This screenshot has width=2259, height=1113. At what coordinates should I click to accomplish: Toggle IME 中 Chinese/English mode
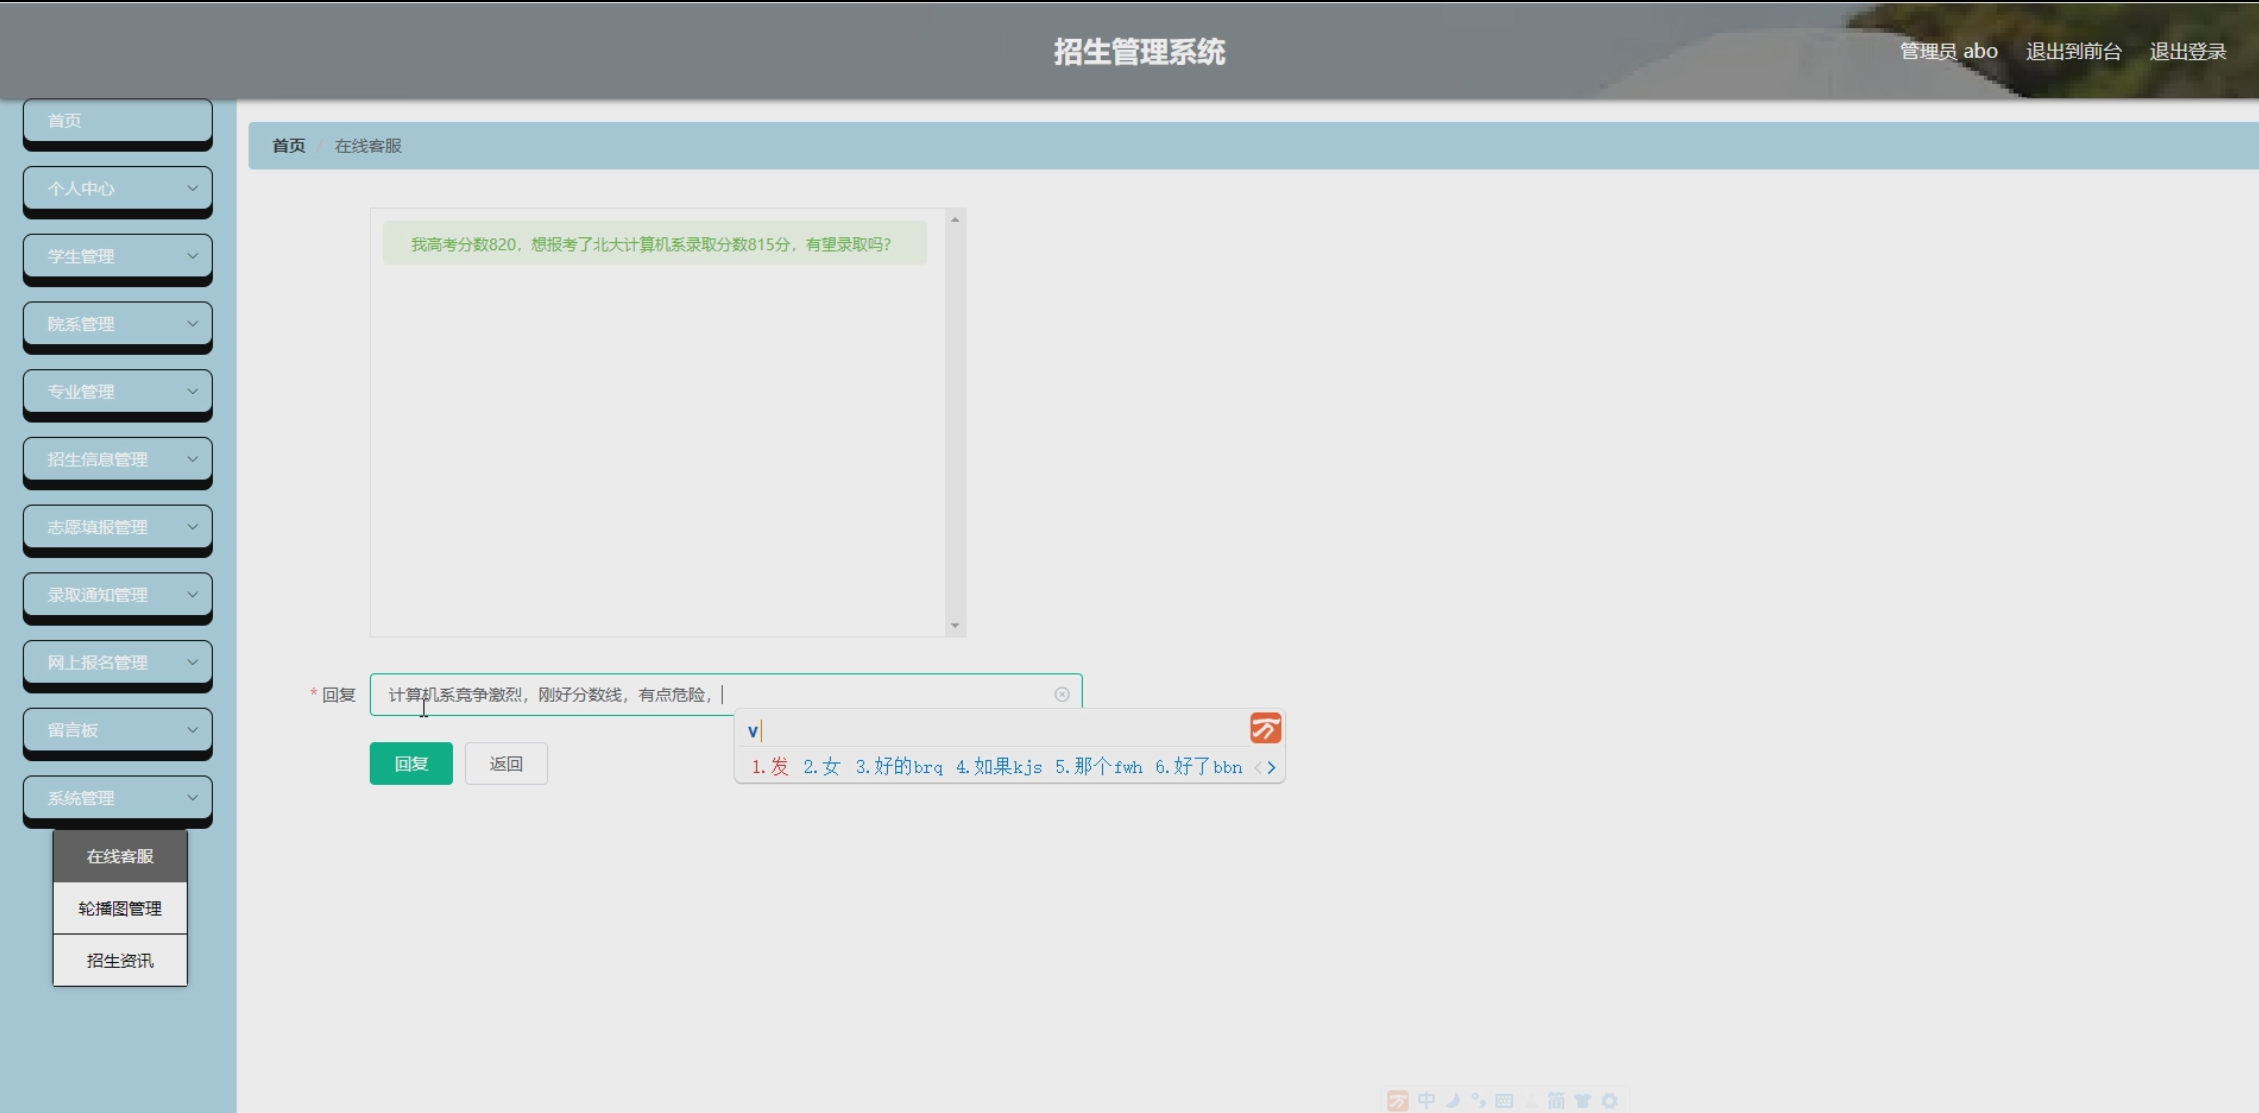tap(1426, 1100)
